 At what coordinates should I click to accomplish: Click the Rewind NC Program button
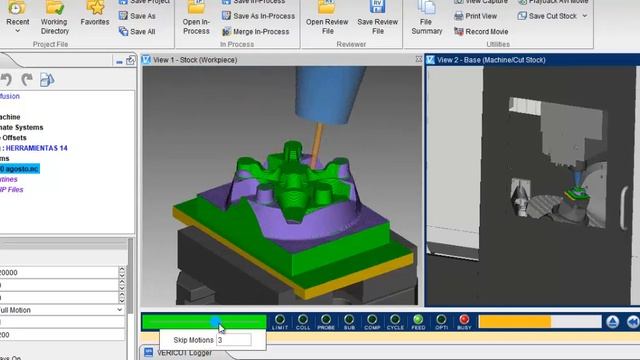tap(633, 322)
